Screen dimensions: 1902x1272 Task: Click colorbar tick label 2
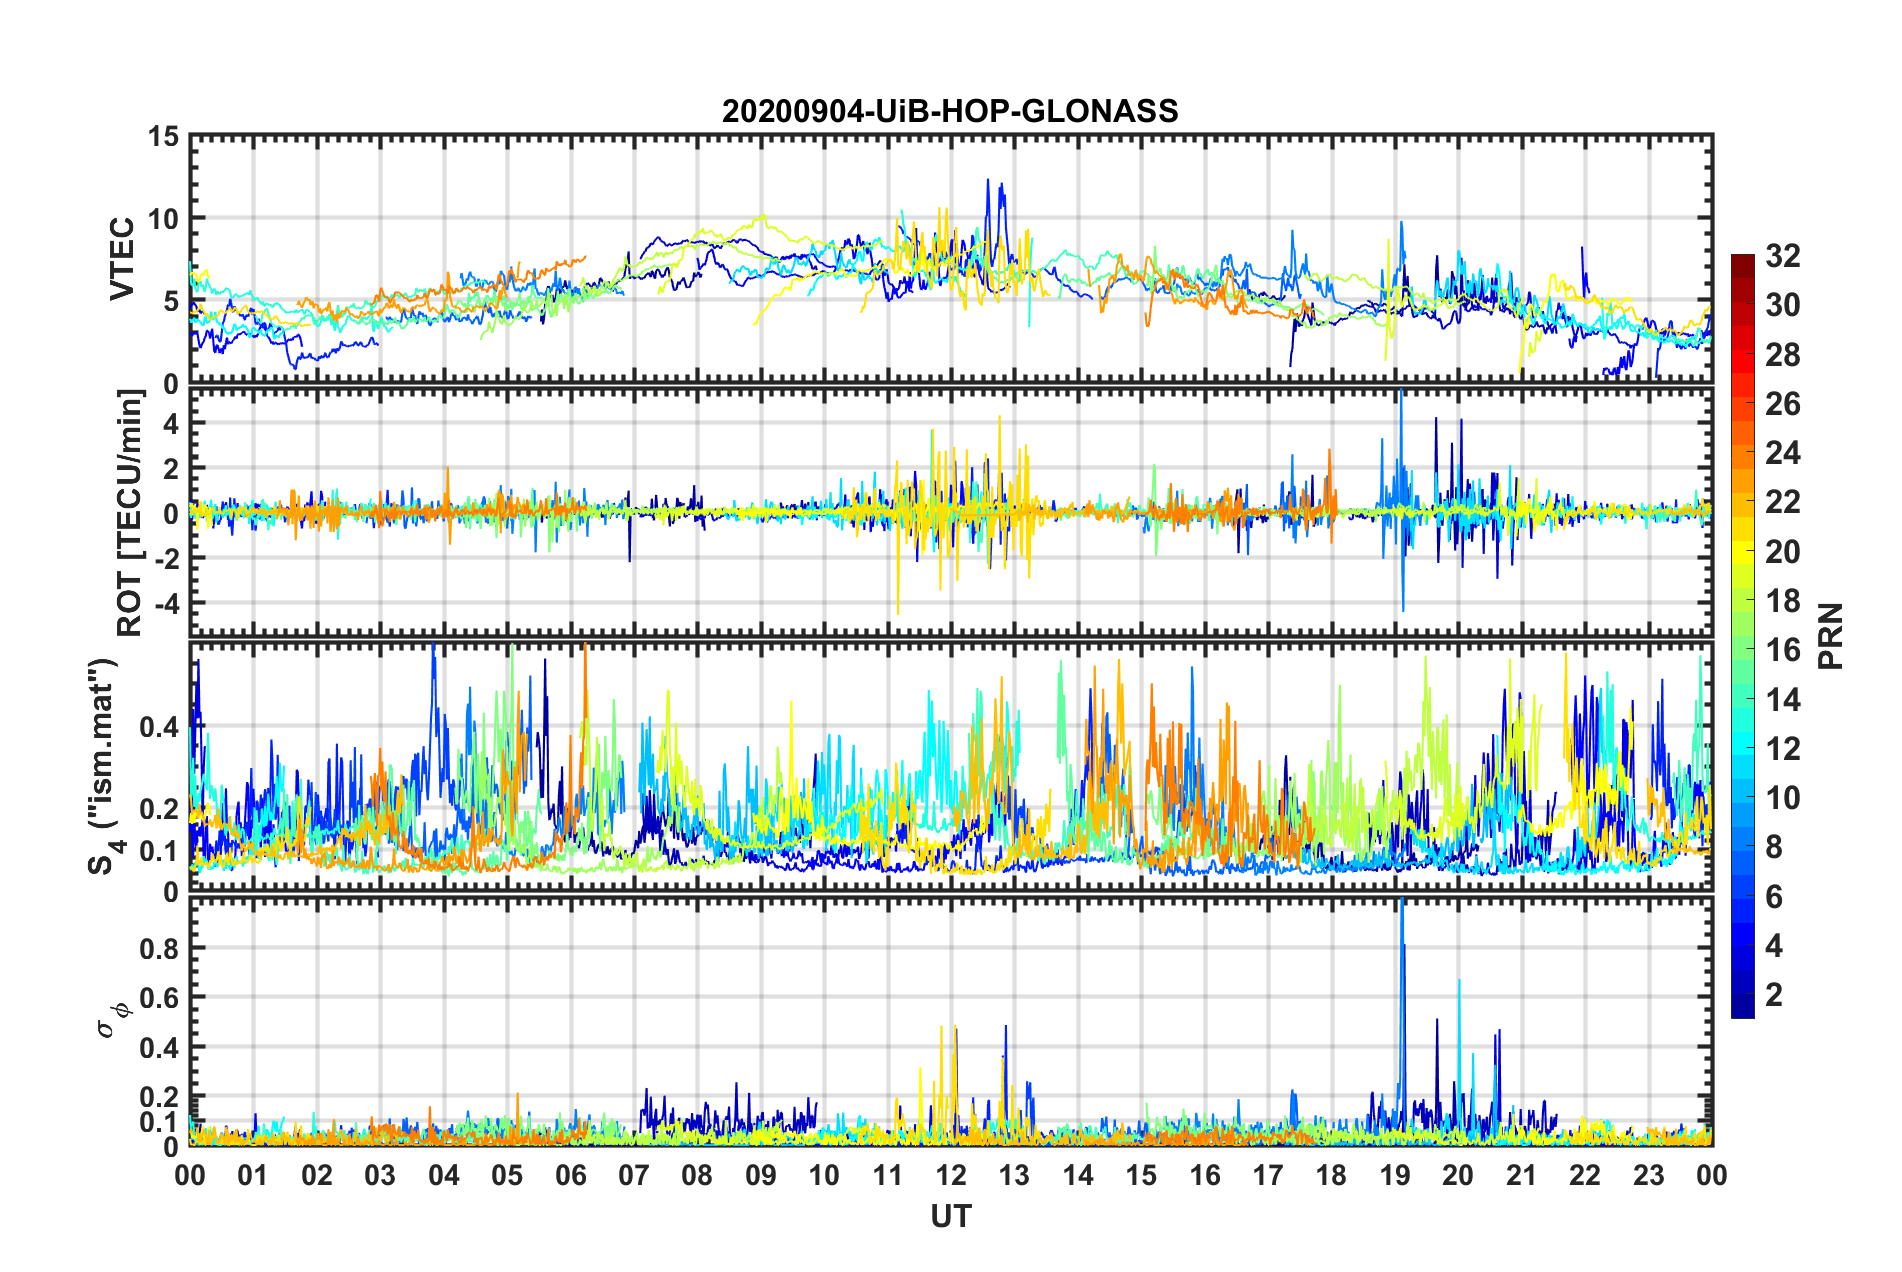tap(1774, 994)
